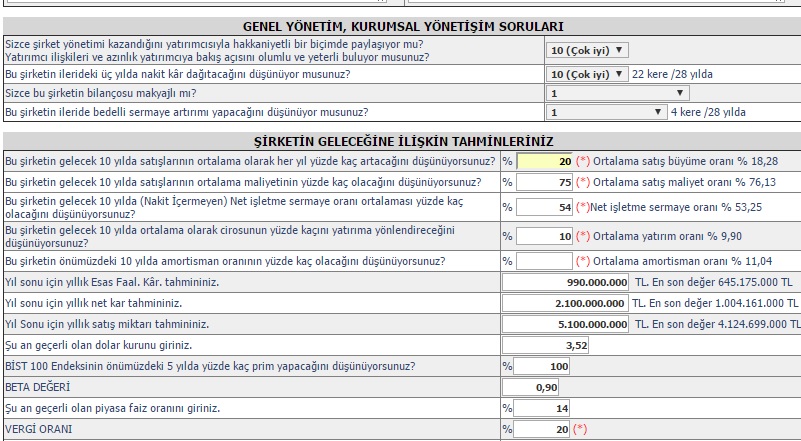Screen dimensions: 801x441
Task: Open the cash dividend expectation dropdown
Action: pos(587,74)
